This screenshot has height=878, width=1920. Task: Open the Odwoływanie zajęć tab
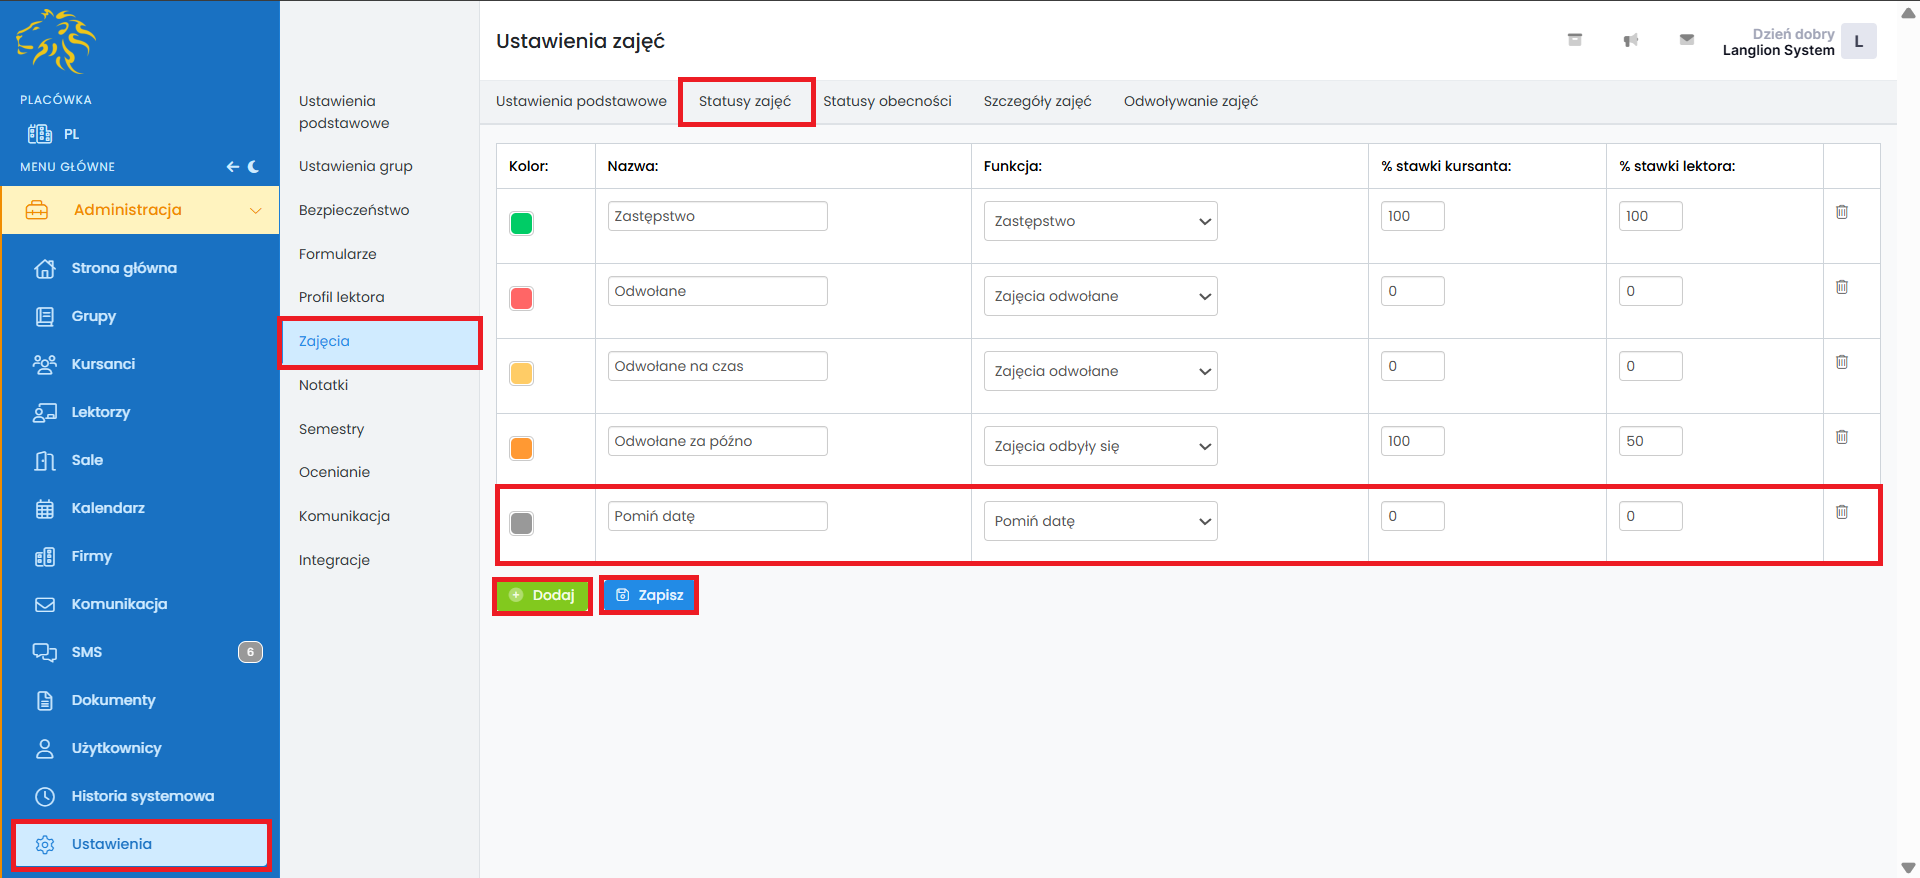pyautogui.click(x=1190, y=101)
